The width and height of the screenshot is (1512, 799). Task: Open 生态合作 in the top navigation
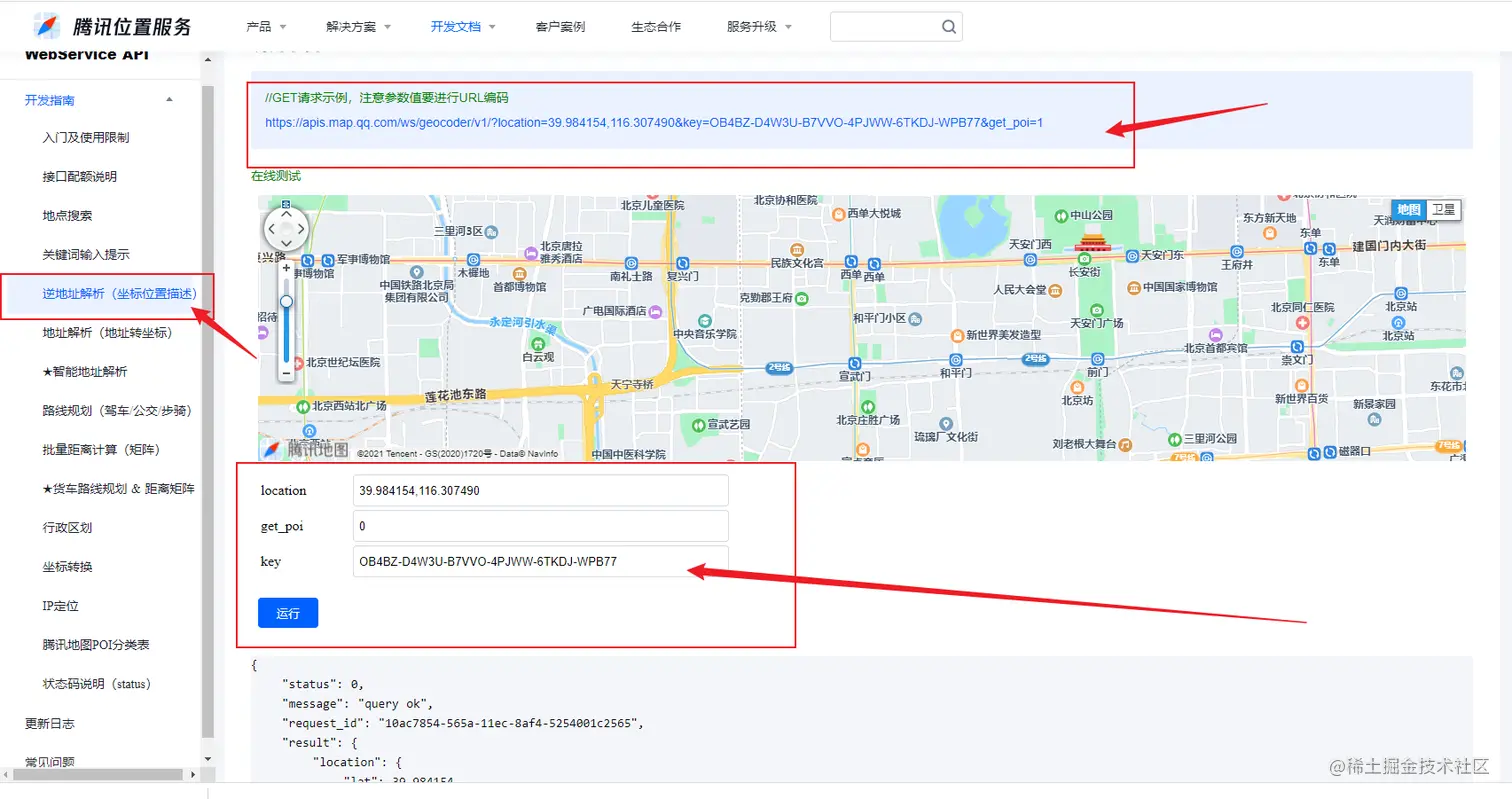click(x=656, y=27)
